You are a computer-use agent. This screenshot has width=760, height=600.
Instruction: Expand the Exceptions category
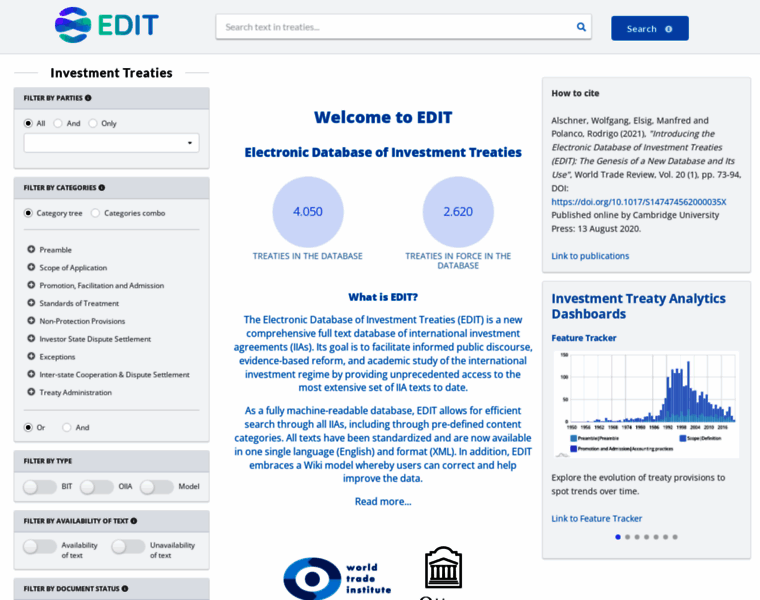[31, 356]
